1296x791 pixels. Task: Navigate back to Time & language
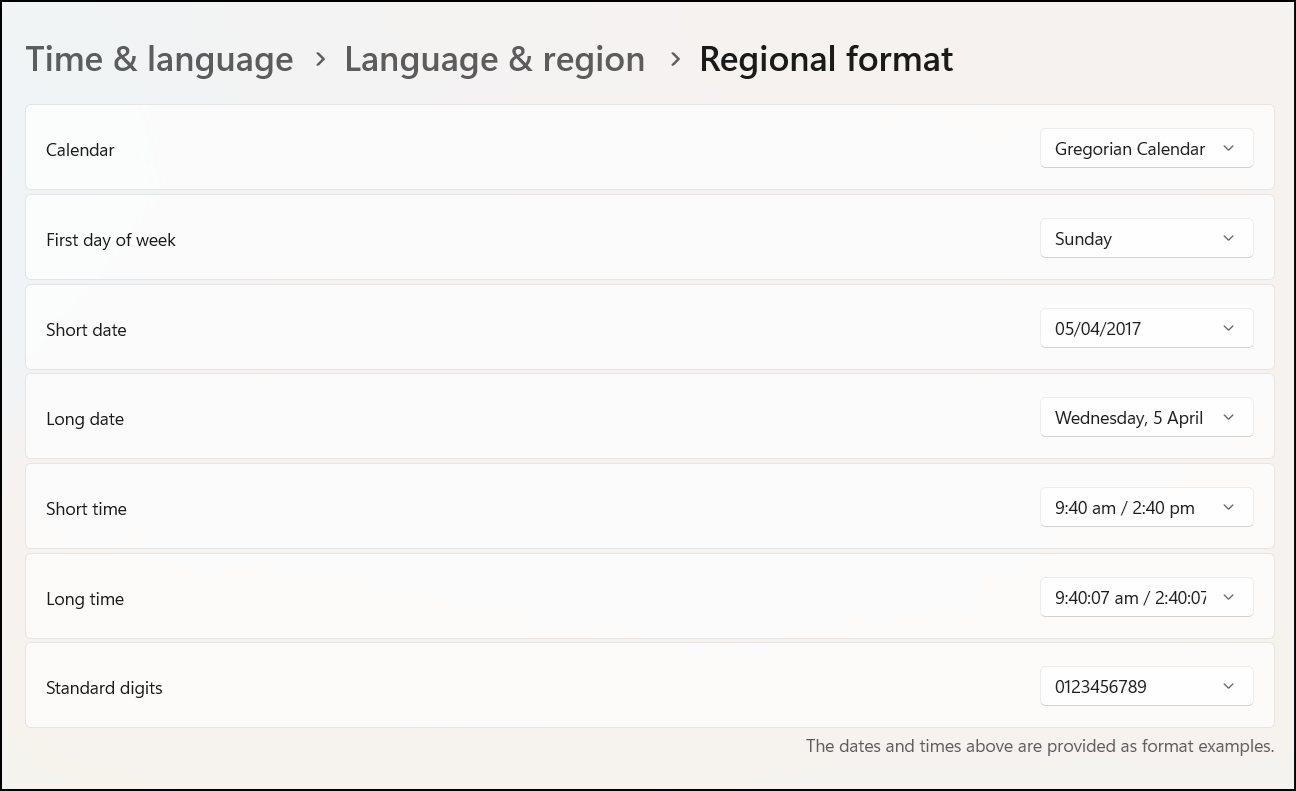[x=159, y=59]
